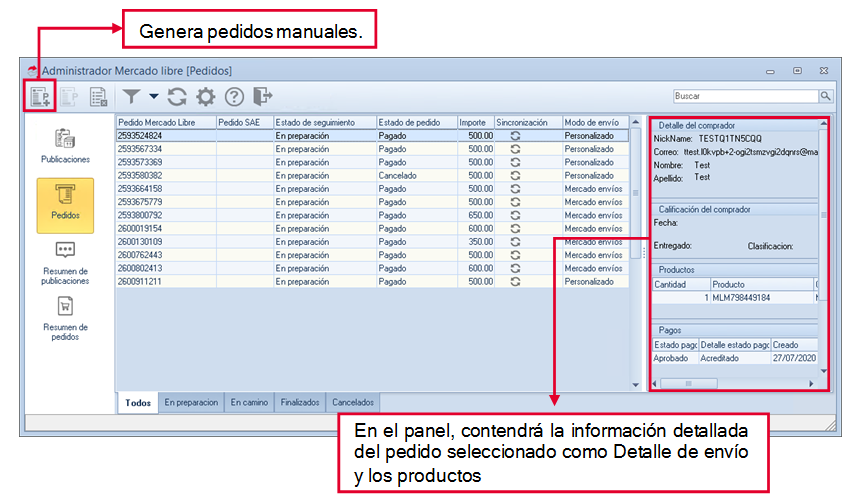This screenshot has height=498, width=859.
Task: Click sync icon for order 2593580382
Action: point(515,175)
